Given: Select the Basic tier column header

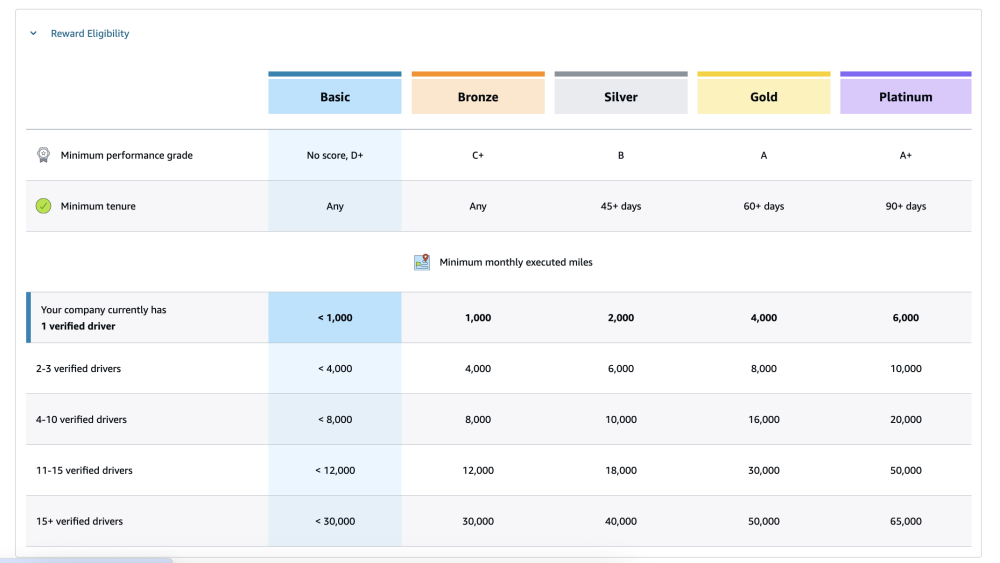Looking at the screenshot, I should [x=335, y=97].
